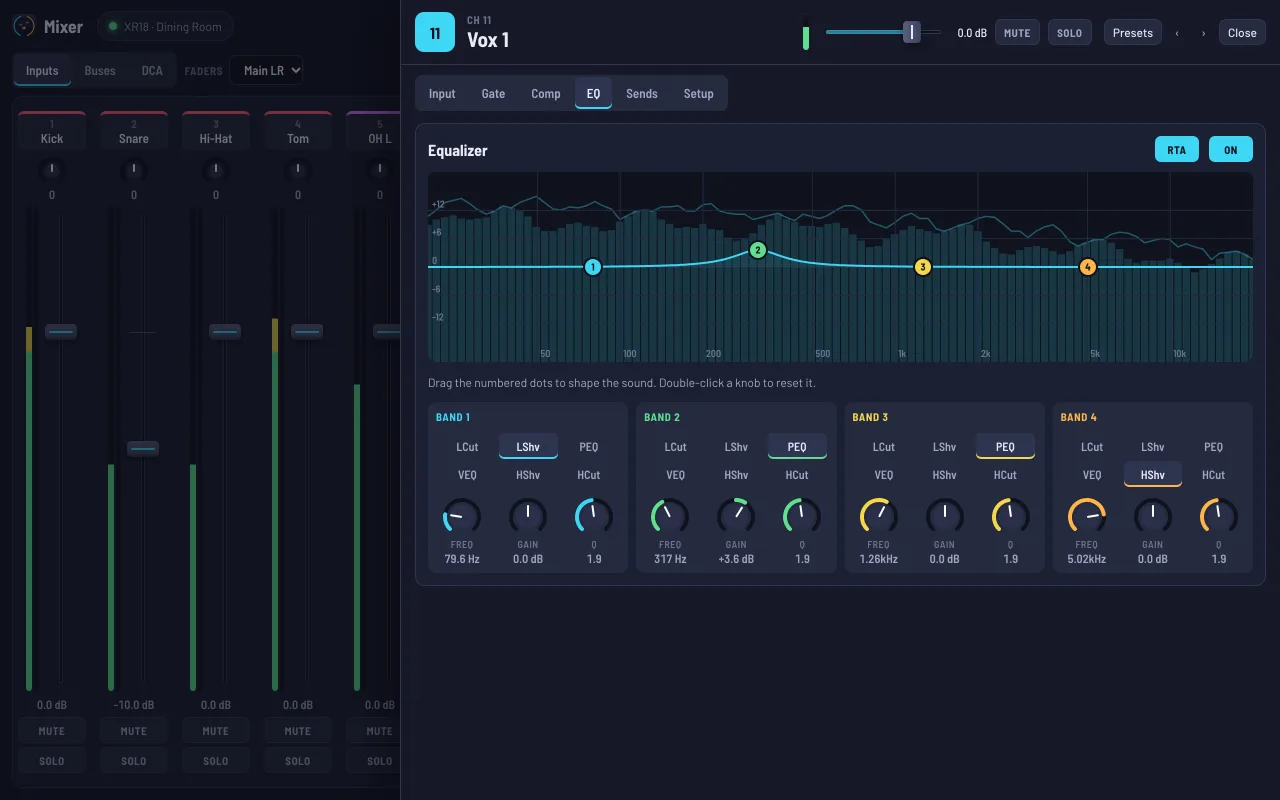The image size is (1280, 800).
Task: Click the Snare channel fader handle
Action: [x=143, y=449]
